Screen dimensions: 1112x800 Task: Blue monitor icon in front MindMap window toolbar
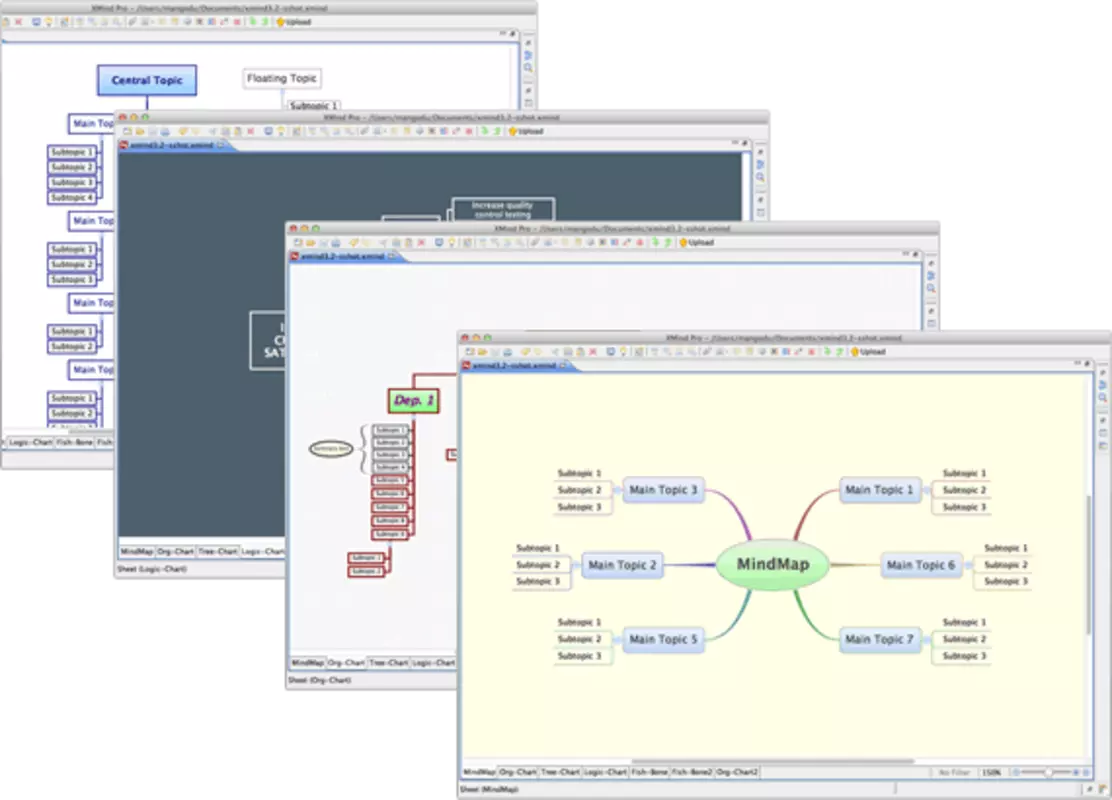pos(611,352)
